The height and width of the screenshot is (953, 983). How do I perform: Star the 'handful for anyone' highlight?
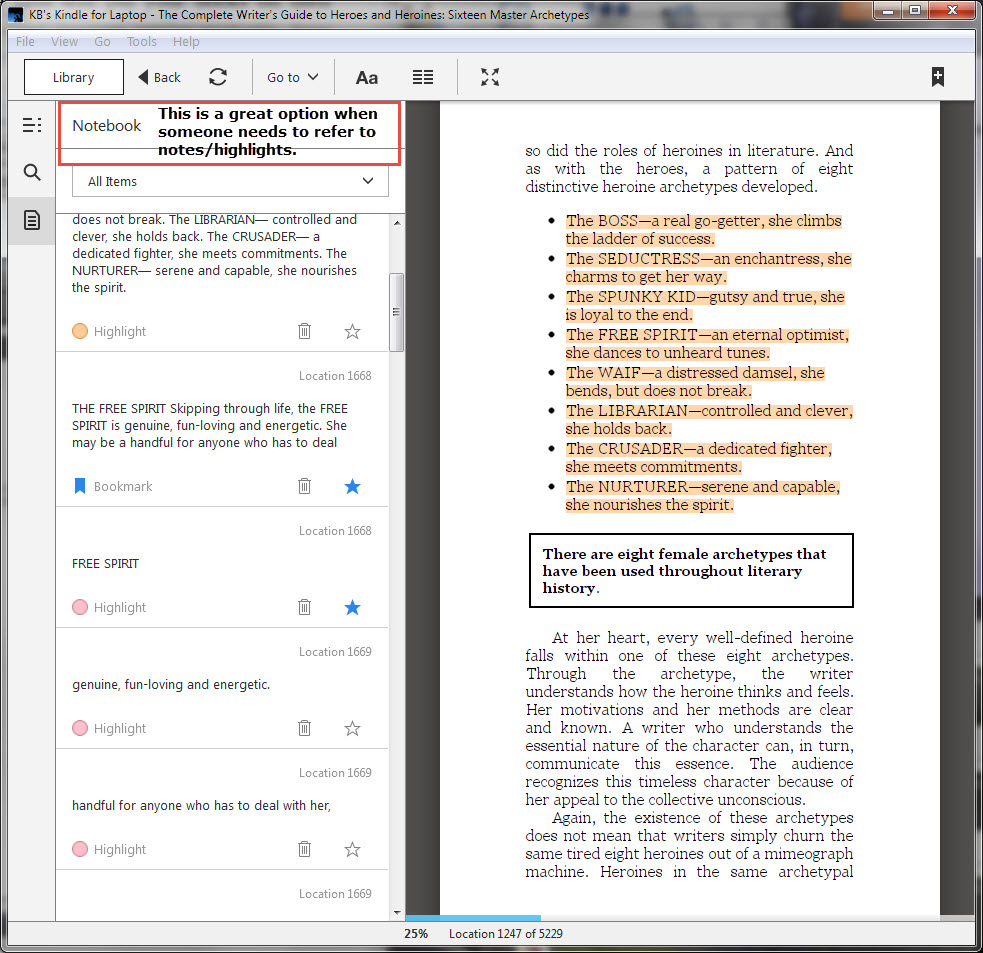(x=352, y=849)
